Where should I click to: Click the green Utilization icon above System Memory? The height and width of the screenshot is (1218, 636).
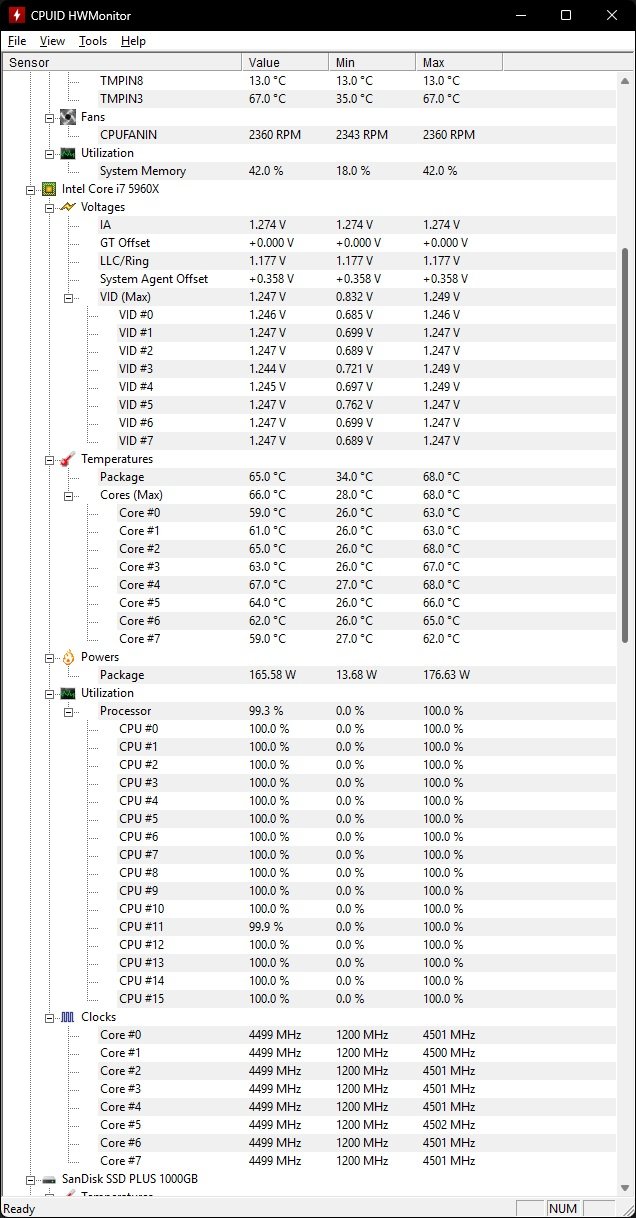coord(68,153)
